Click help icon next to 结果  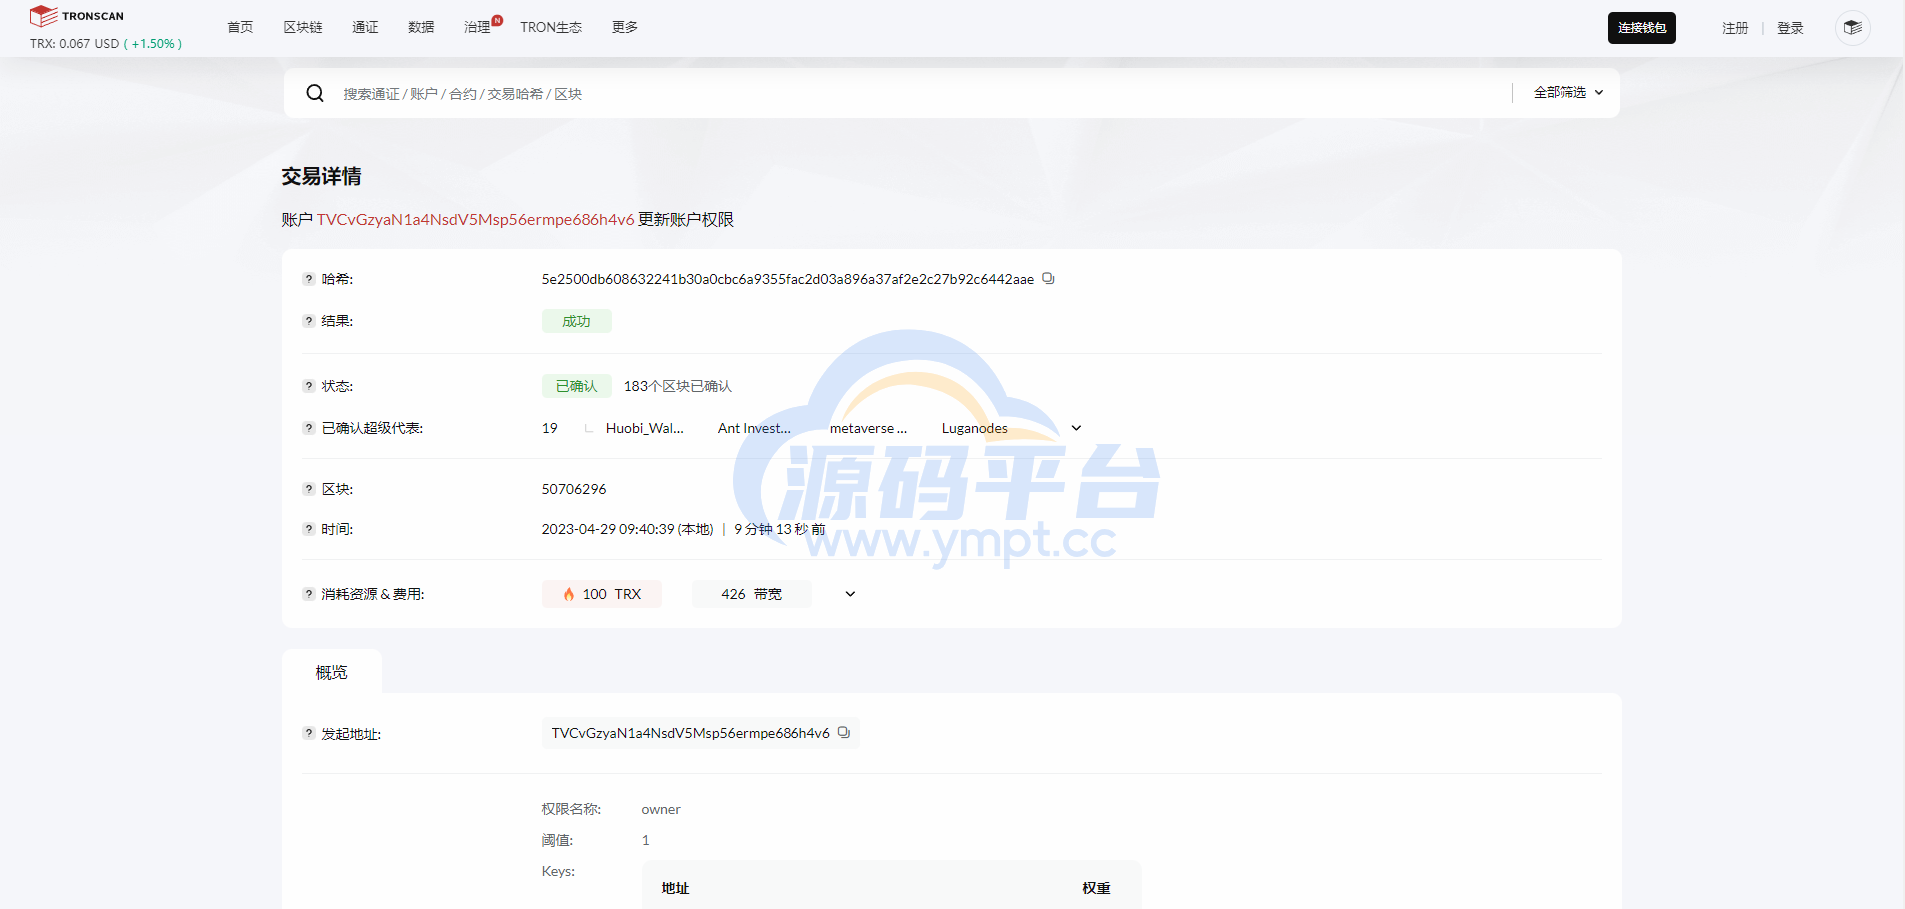tap(309, 321)
